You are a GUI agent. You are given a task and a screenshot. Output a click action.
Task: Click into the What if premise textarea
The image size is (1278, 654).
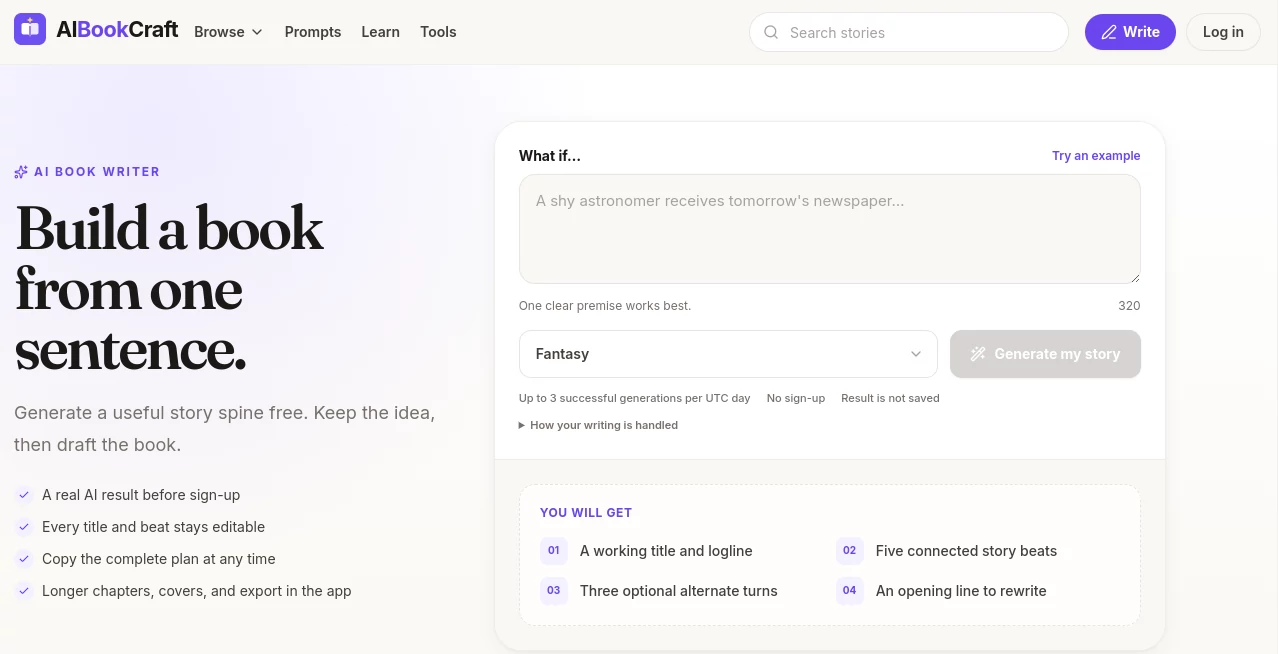click(x=830, y=229)
